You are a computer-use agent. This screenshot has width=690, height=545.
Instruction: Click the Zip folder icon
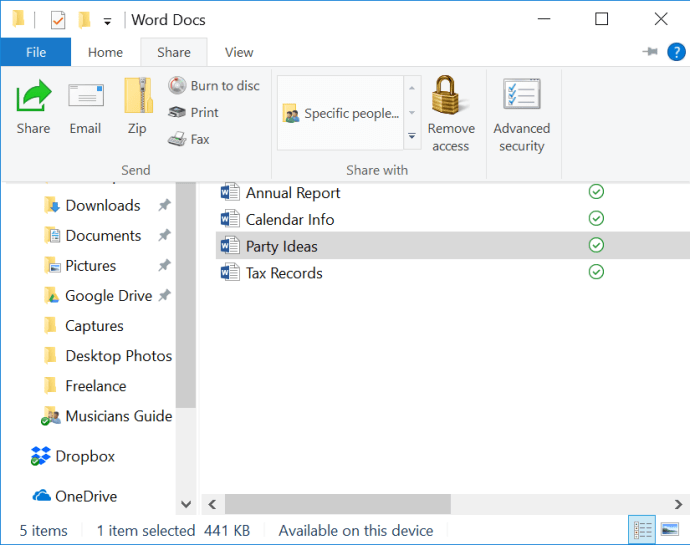coord(138,95)
